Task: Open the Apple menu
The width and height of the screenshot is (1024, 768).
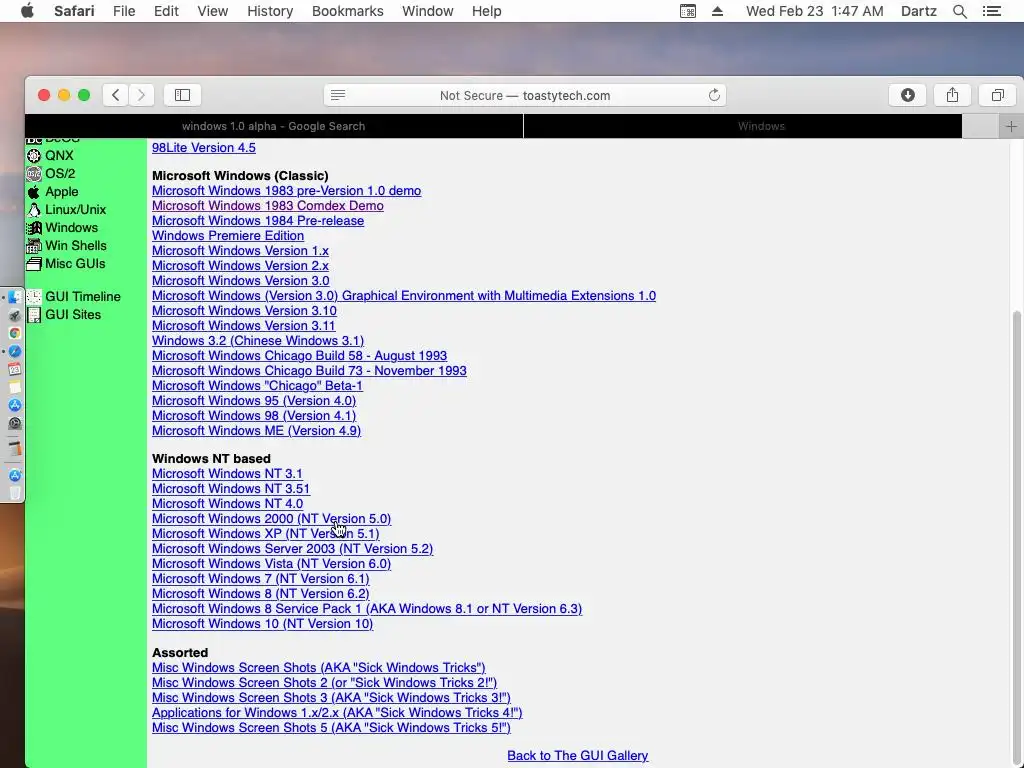Action: click(27, 11)
